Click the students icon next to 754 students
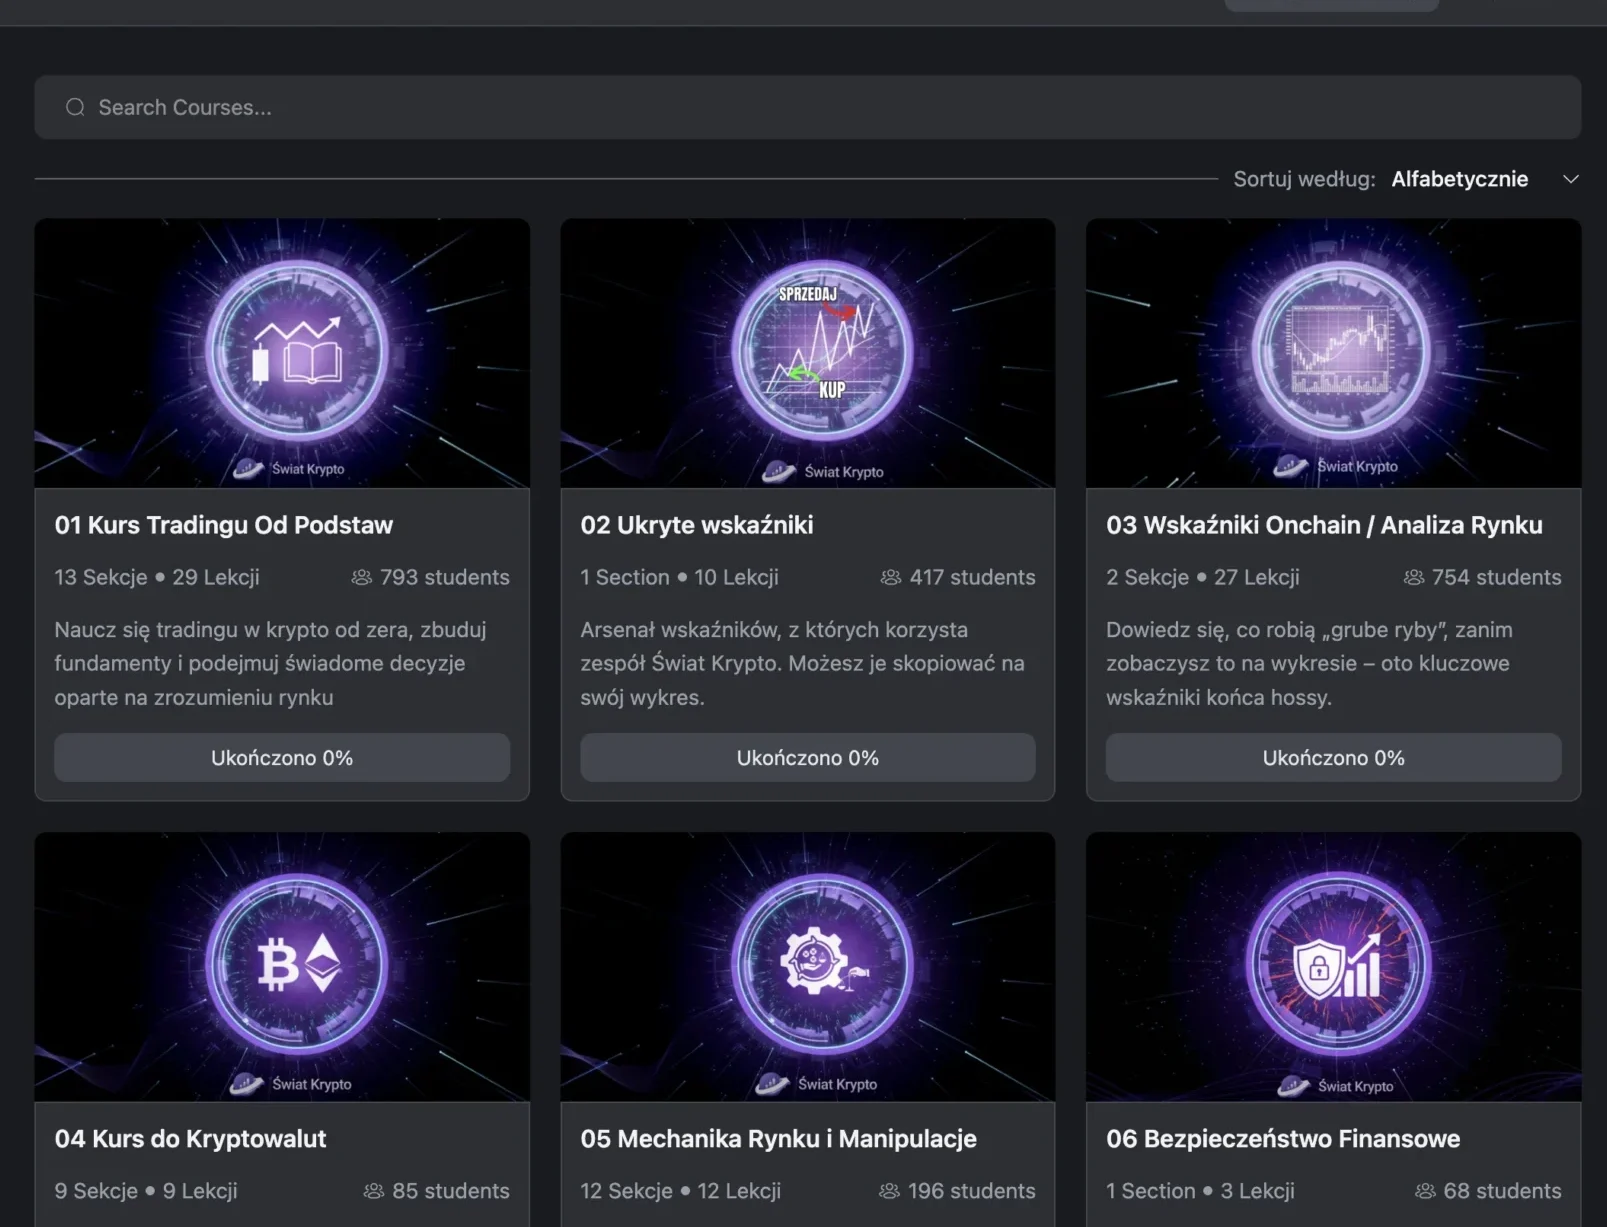This screenshot has height=1227, width=1607. [x=1414, y=577]
